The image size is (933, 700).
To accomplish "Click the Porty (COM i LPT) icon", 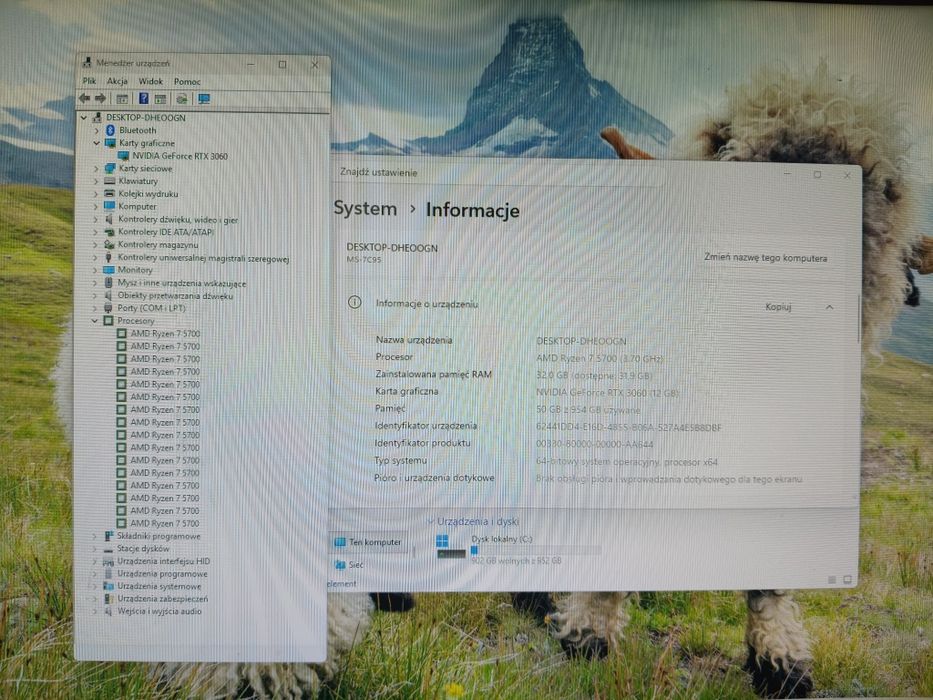I will [108, 308].
